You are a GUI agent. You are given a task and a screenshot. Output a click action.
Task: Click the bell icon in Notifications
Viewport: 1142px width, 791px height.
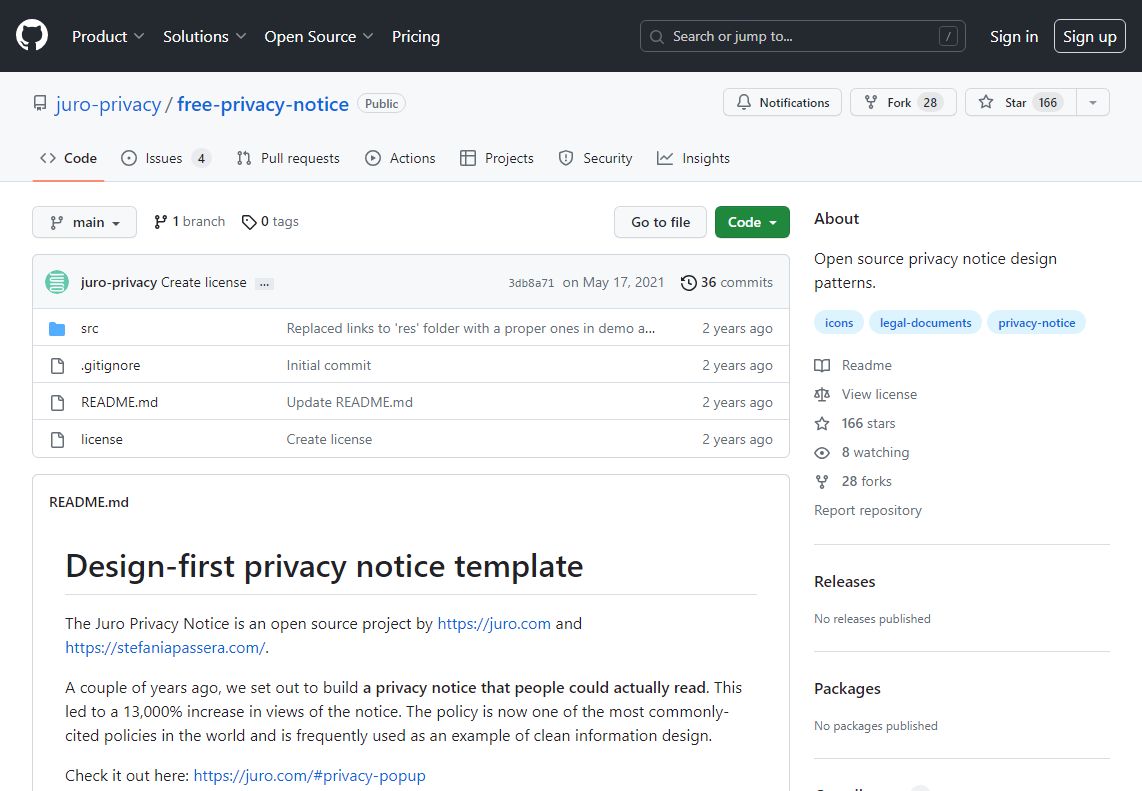(x=744, y=102)
